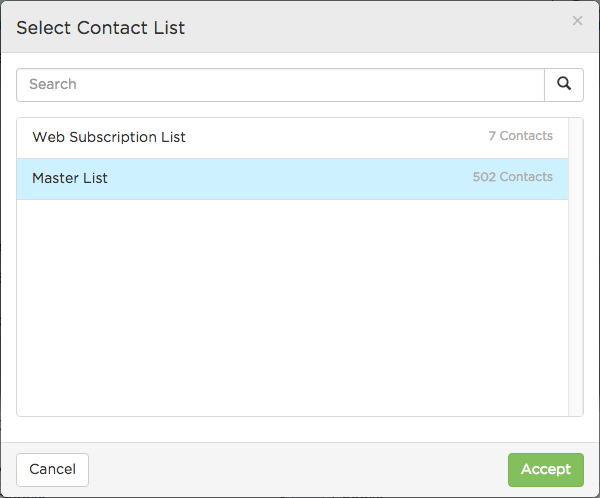This screenshot has height=498, width=600.
Task: Click the Accept button
Action: (546, 470)
